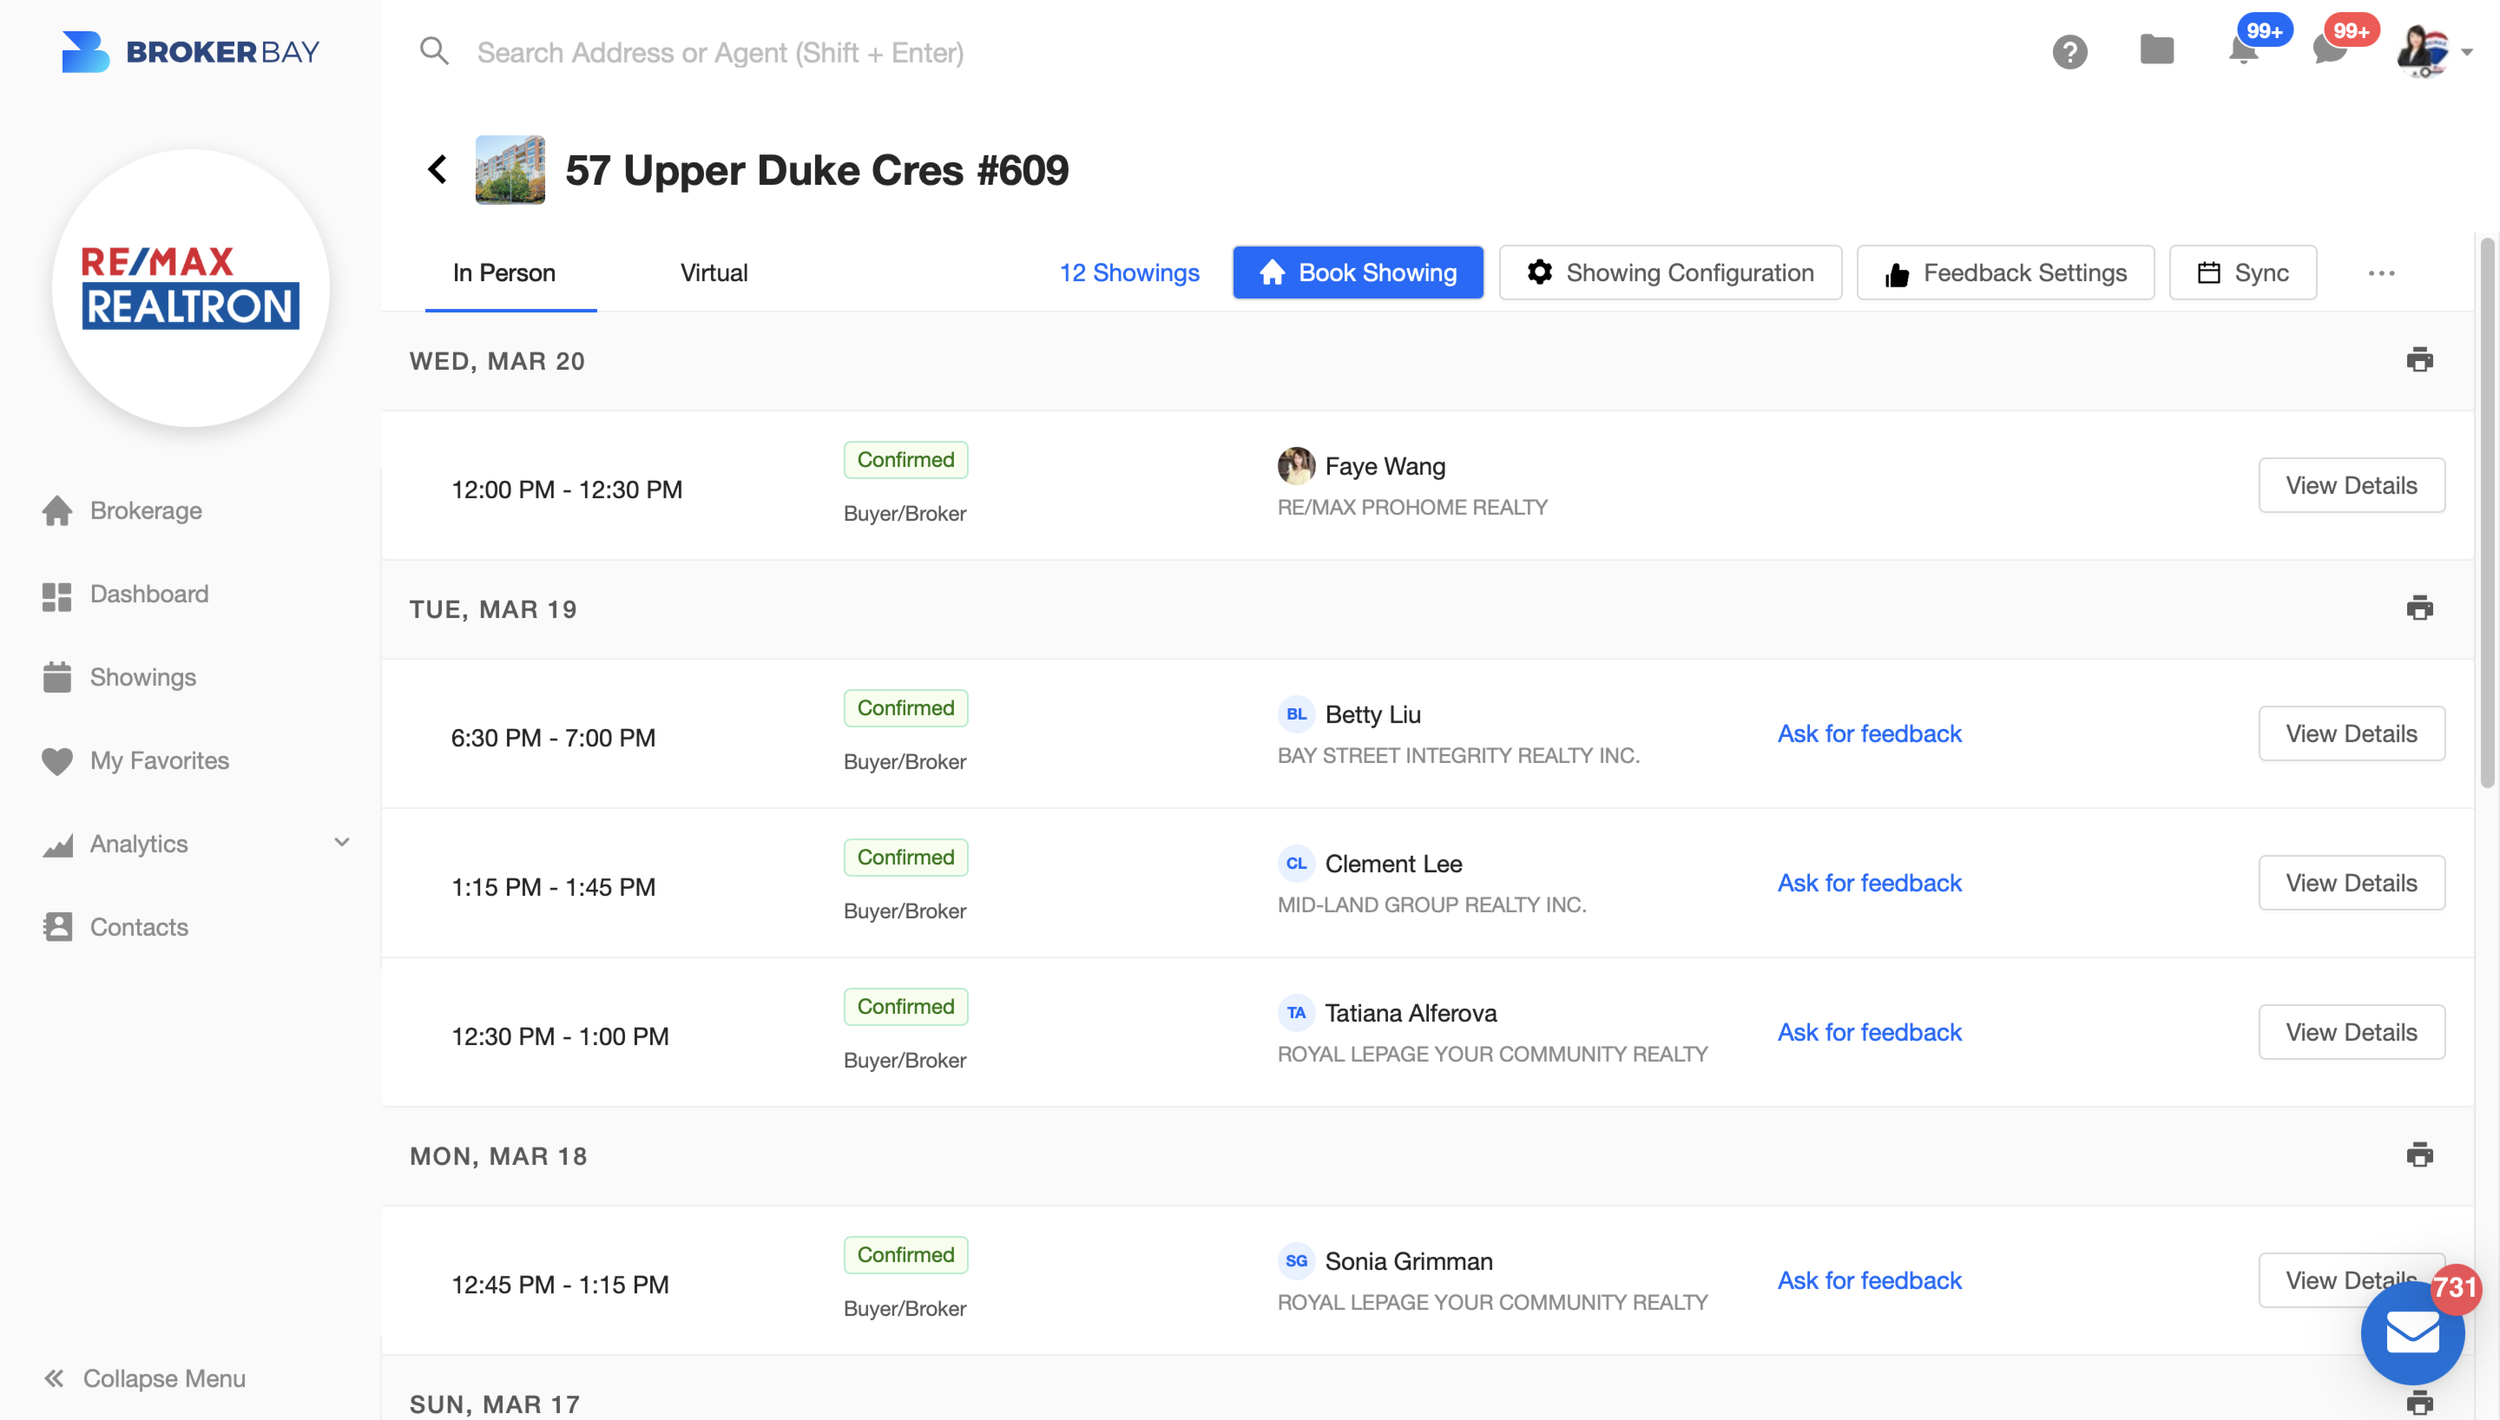Image resolution: width=2500 pixels, height=1420 pixels.
Task: Click the back arrow beside listing title
Action: 437,169
